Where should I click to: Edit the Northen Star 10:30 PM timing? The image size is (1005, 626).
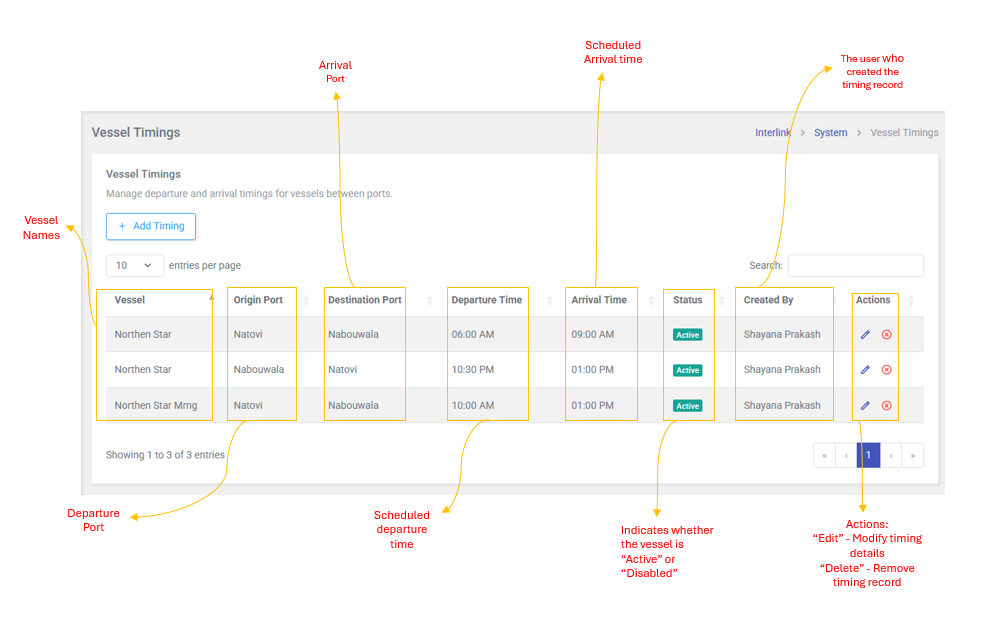[865, 370]
